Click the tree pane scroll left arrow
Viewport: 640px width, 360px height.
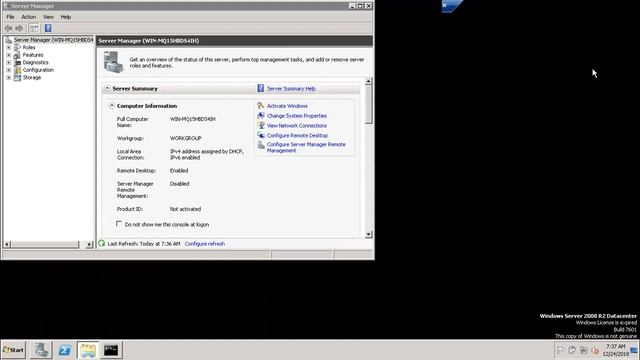pos(7,244)
